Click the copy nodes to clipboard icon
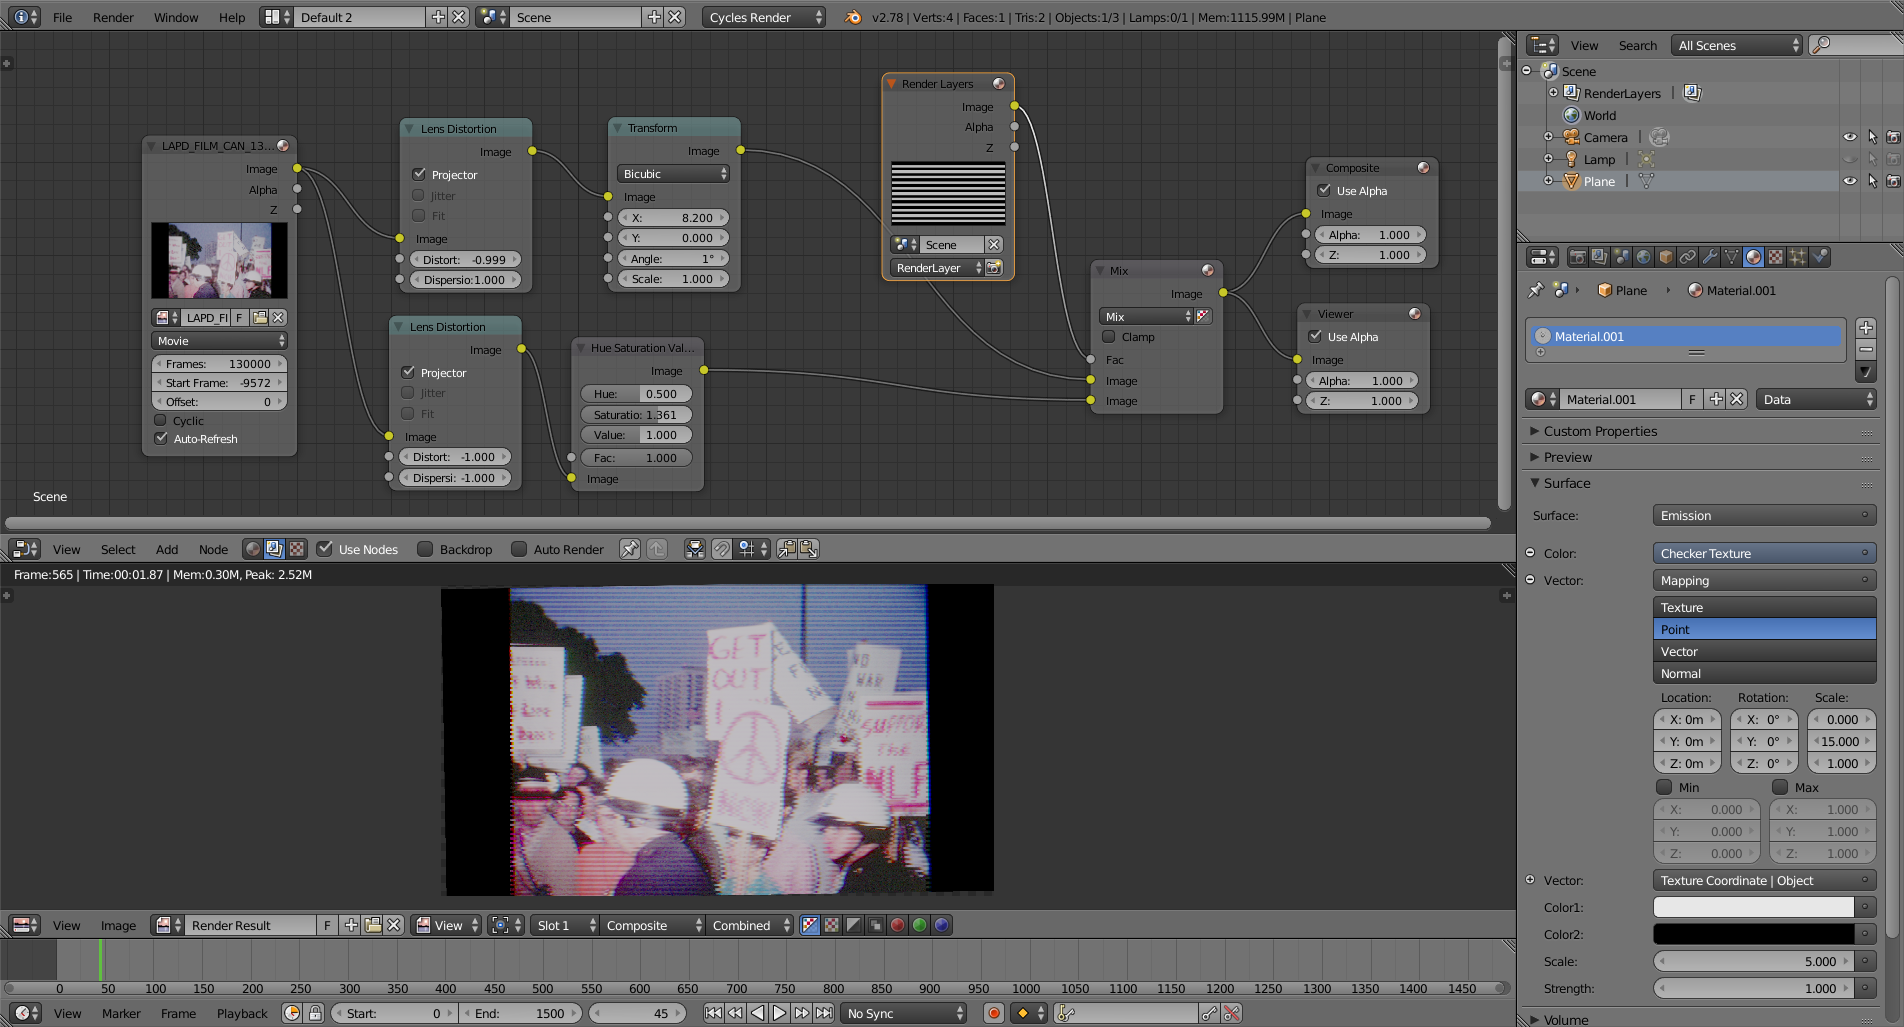This screenshot has width=1904, height=1027. coord(787,549)
